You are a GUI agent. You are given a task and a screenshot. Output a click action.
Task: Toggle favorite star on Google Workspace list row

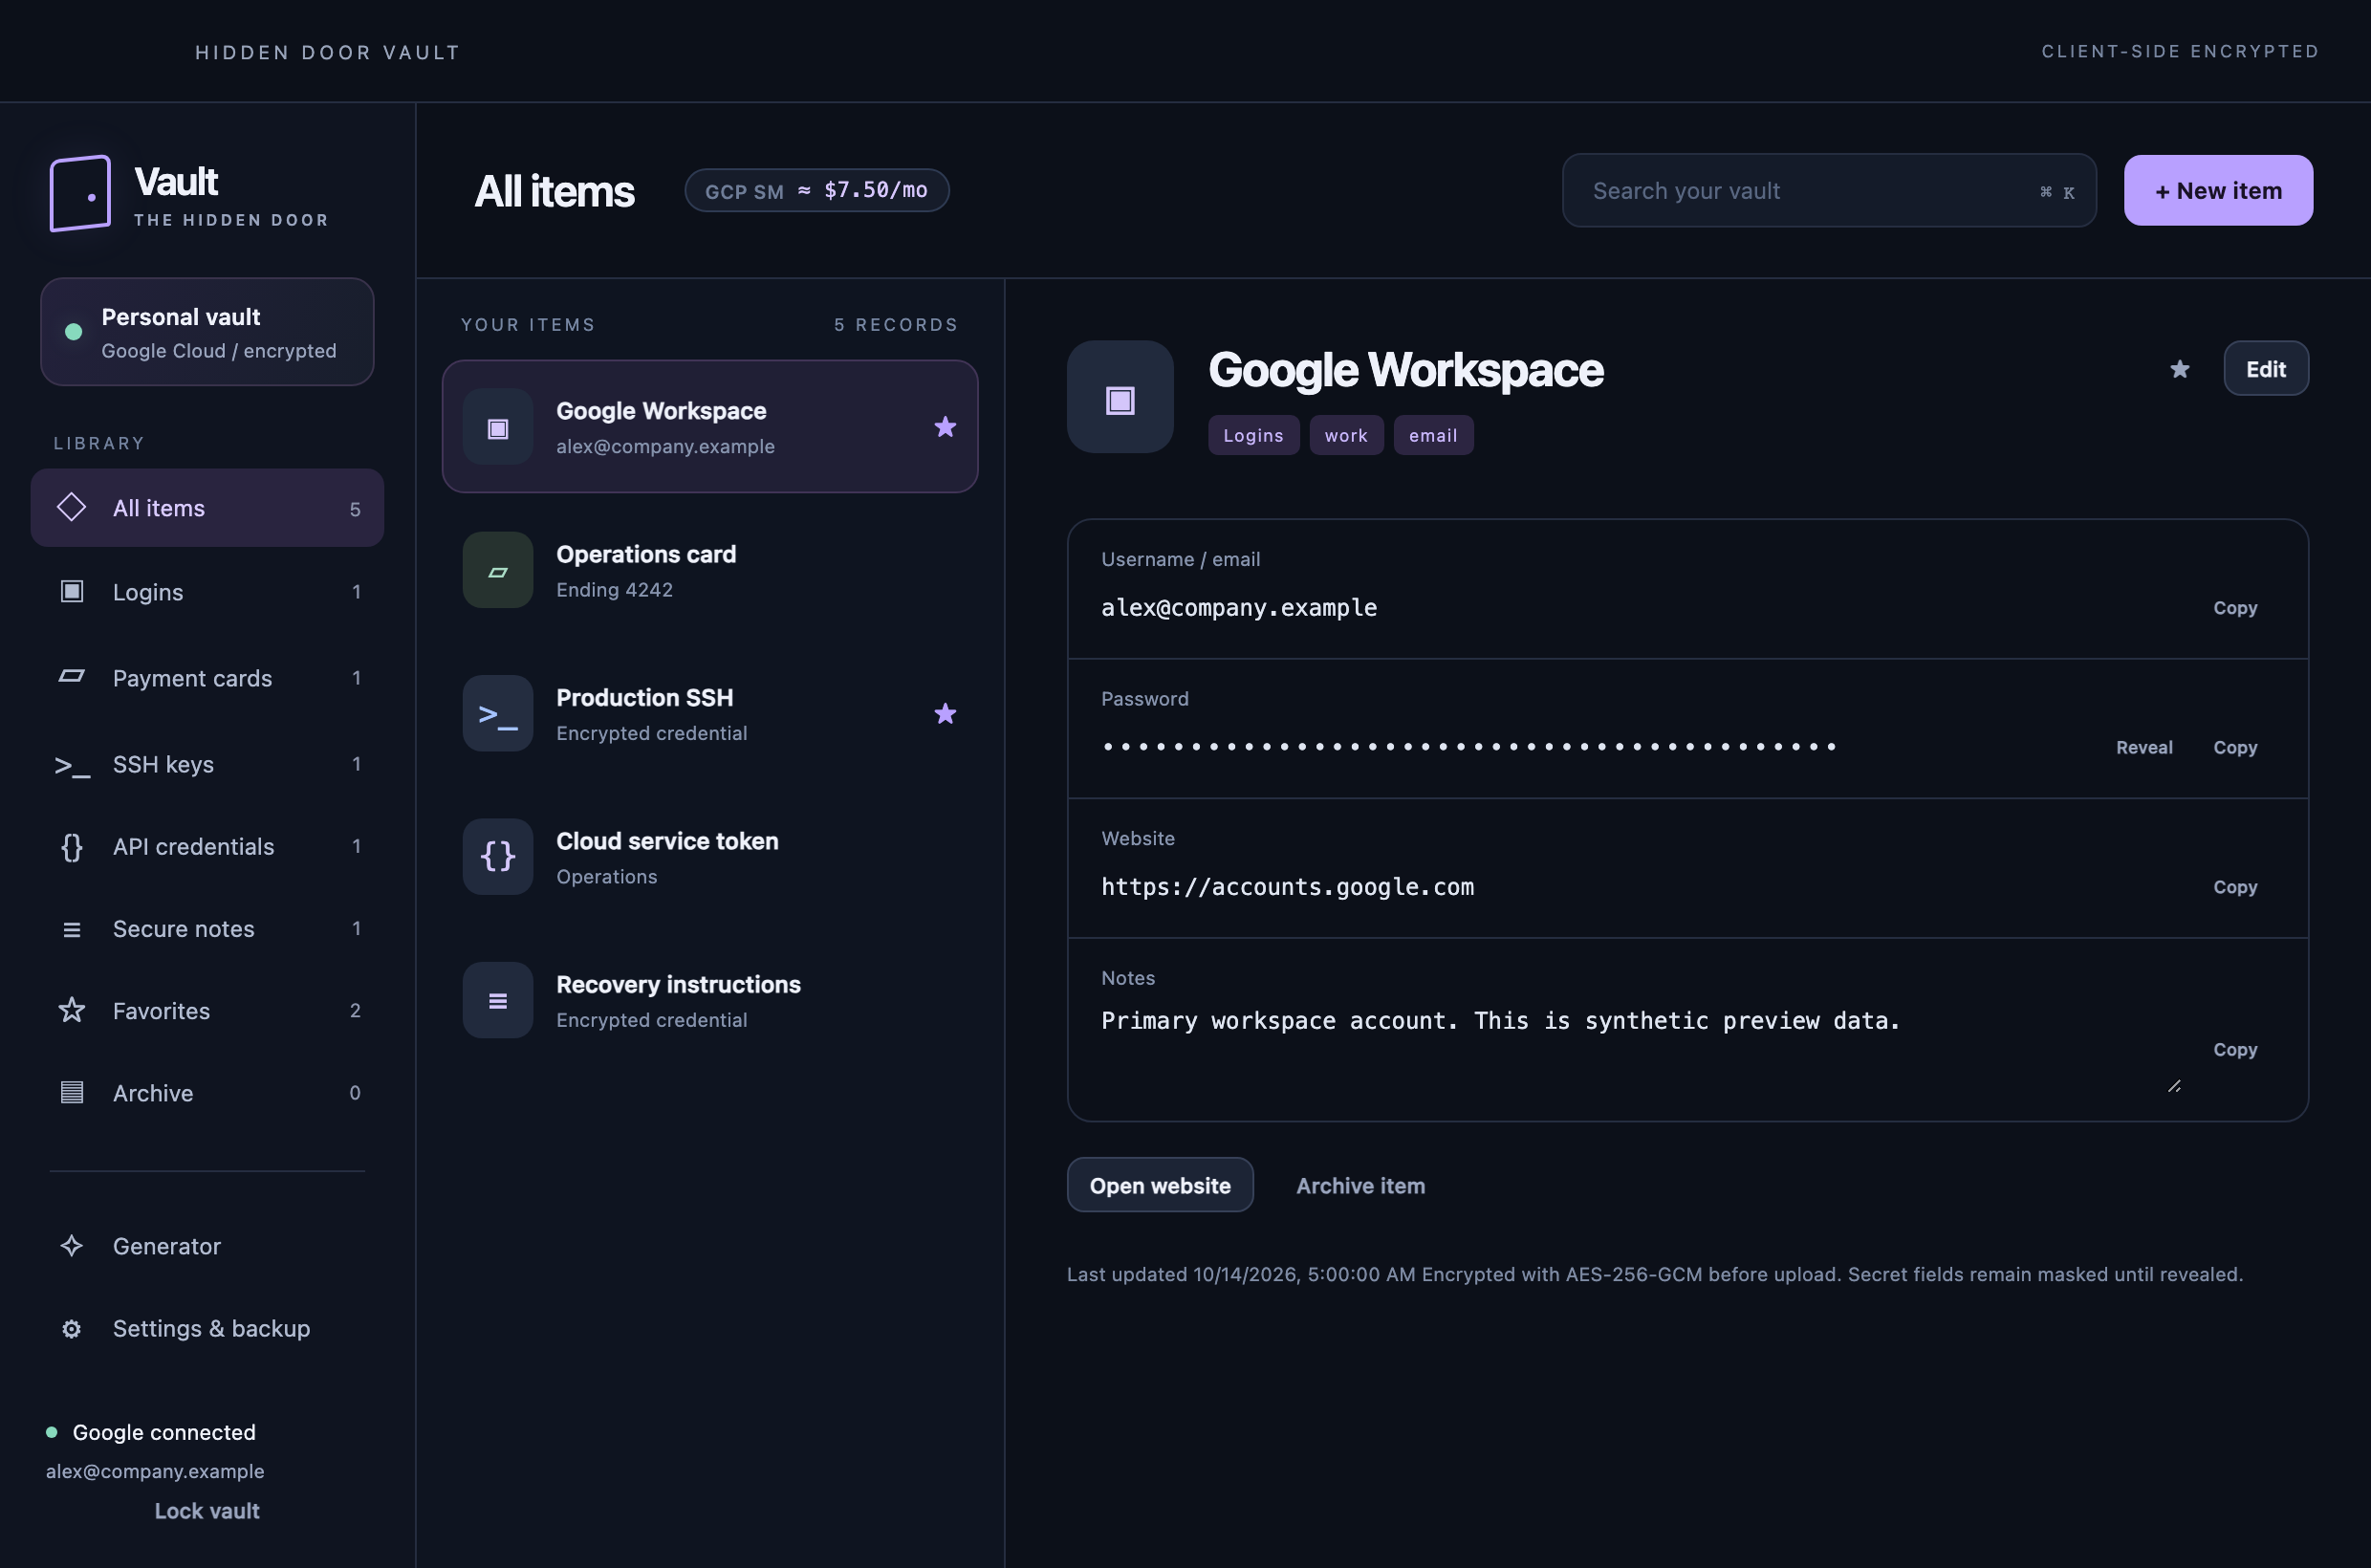pos(945,427)
